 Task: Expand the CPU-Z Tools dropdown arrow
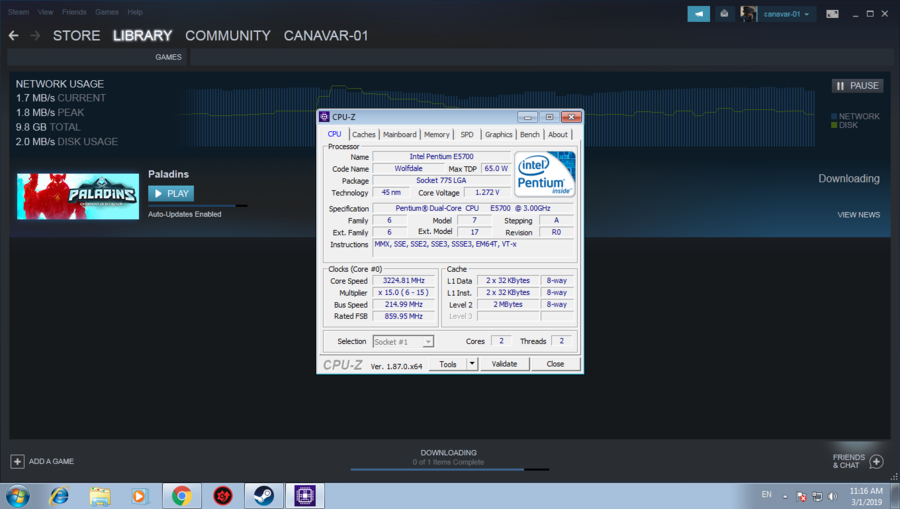(472, 364)
